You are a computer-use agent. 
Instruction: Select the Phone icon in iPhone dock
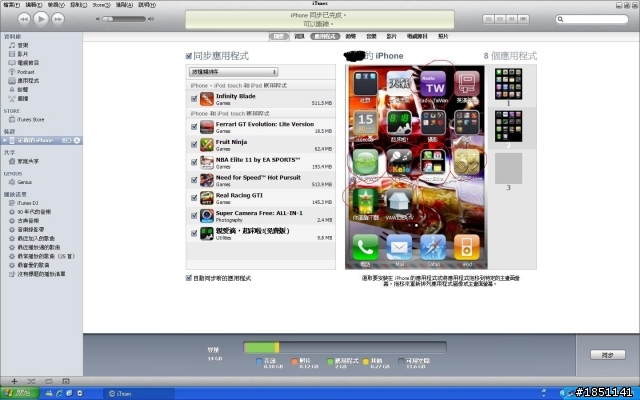coord(365,247)
